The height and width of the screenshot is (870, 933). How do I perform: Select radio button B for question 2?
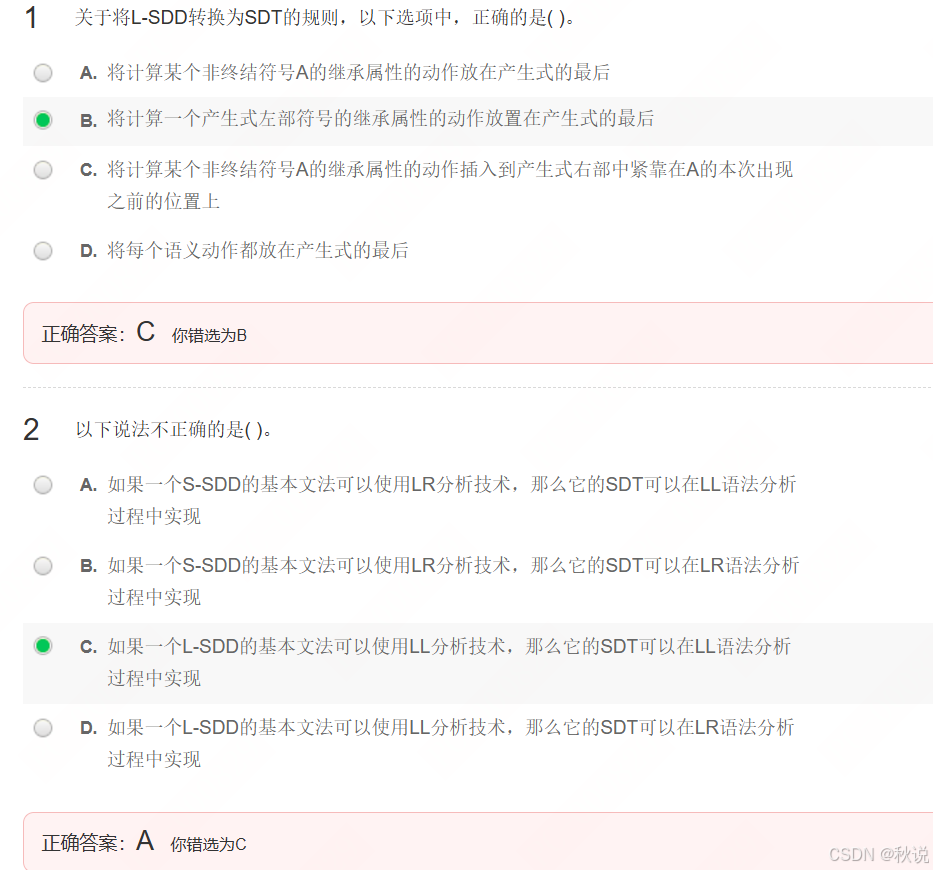point(43,566)
